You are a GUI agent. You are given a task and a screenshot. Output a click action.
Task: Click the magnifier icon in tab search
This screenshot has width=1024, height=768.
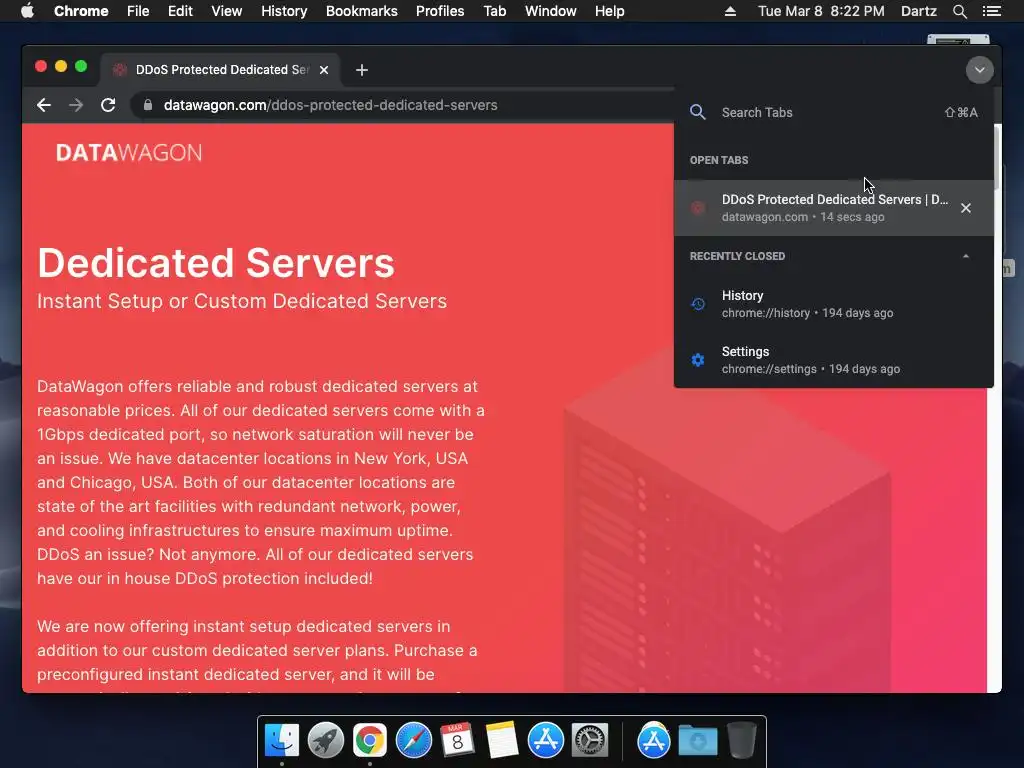697,112
